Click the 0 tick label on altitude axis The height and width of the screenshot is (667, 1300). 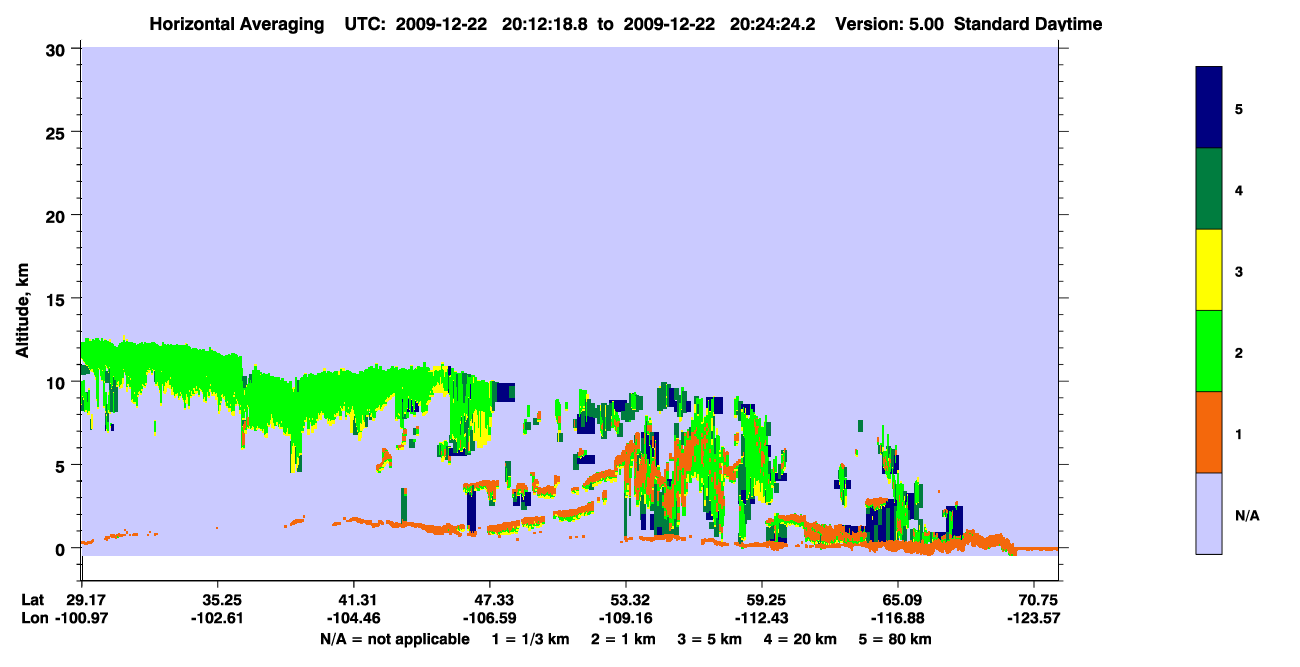coord(63,548)
